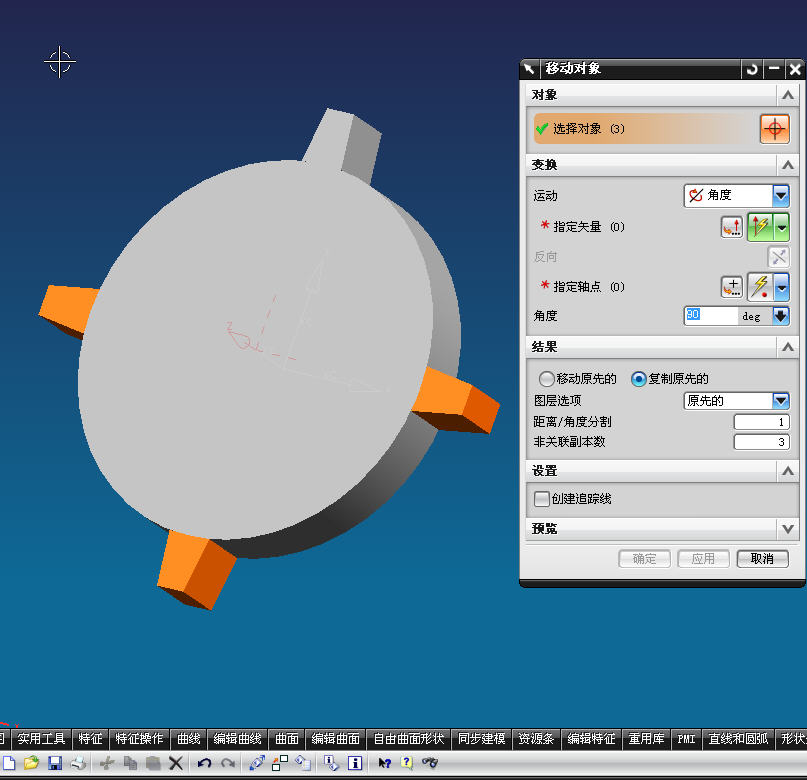Click the 确定 button
This screenshot has height=780, width=807.
[x=644, y=559]
